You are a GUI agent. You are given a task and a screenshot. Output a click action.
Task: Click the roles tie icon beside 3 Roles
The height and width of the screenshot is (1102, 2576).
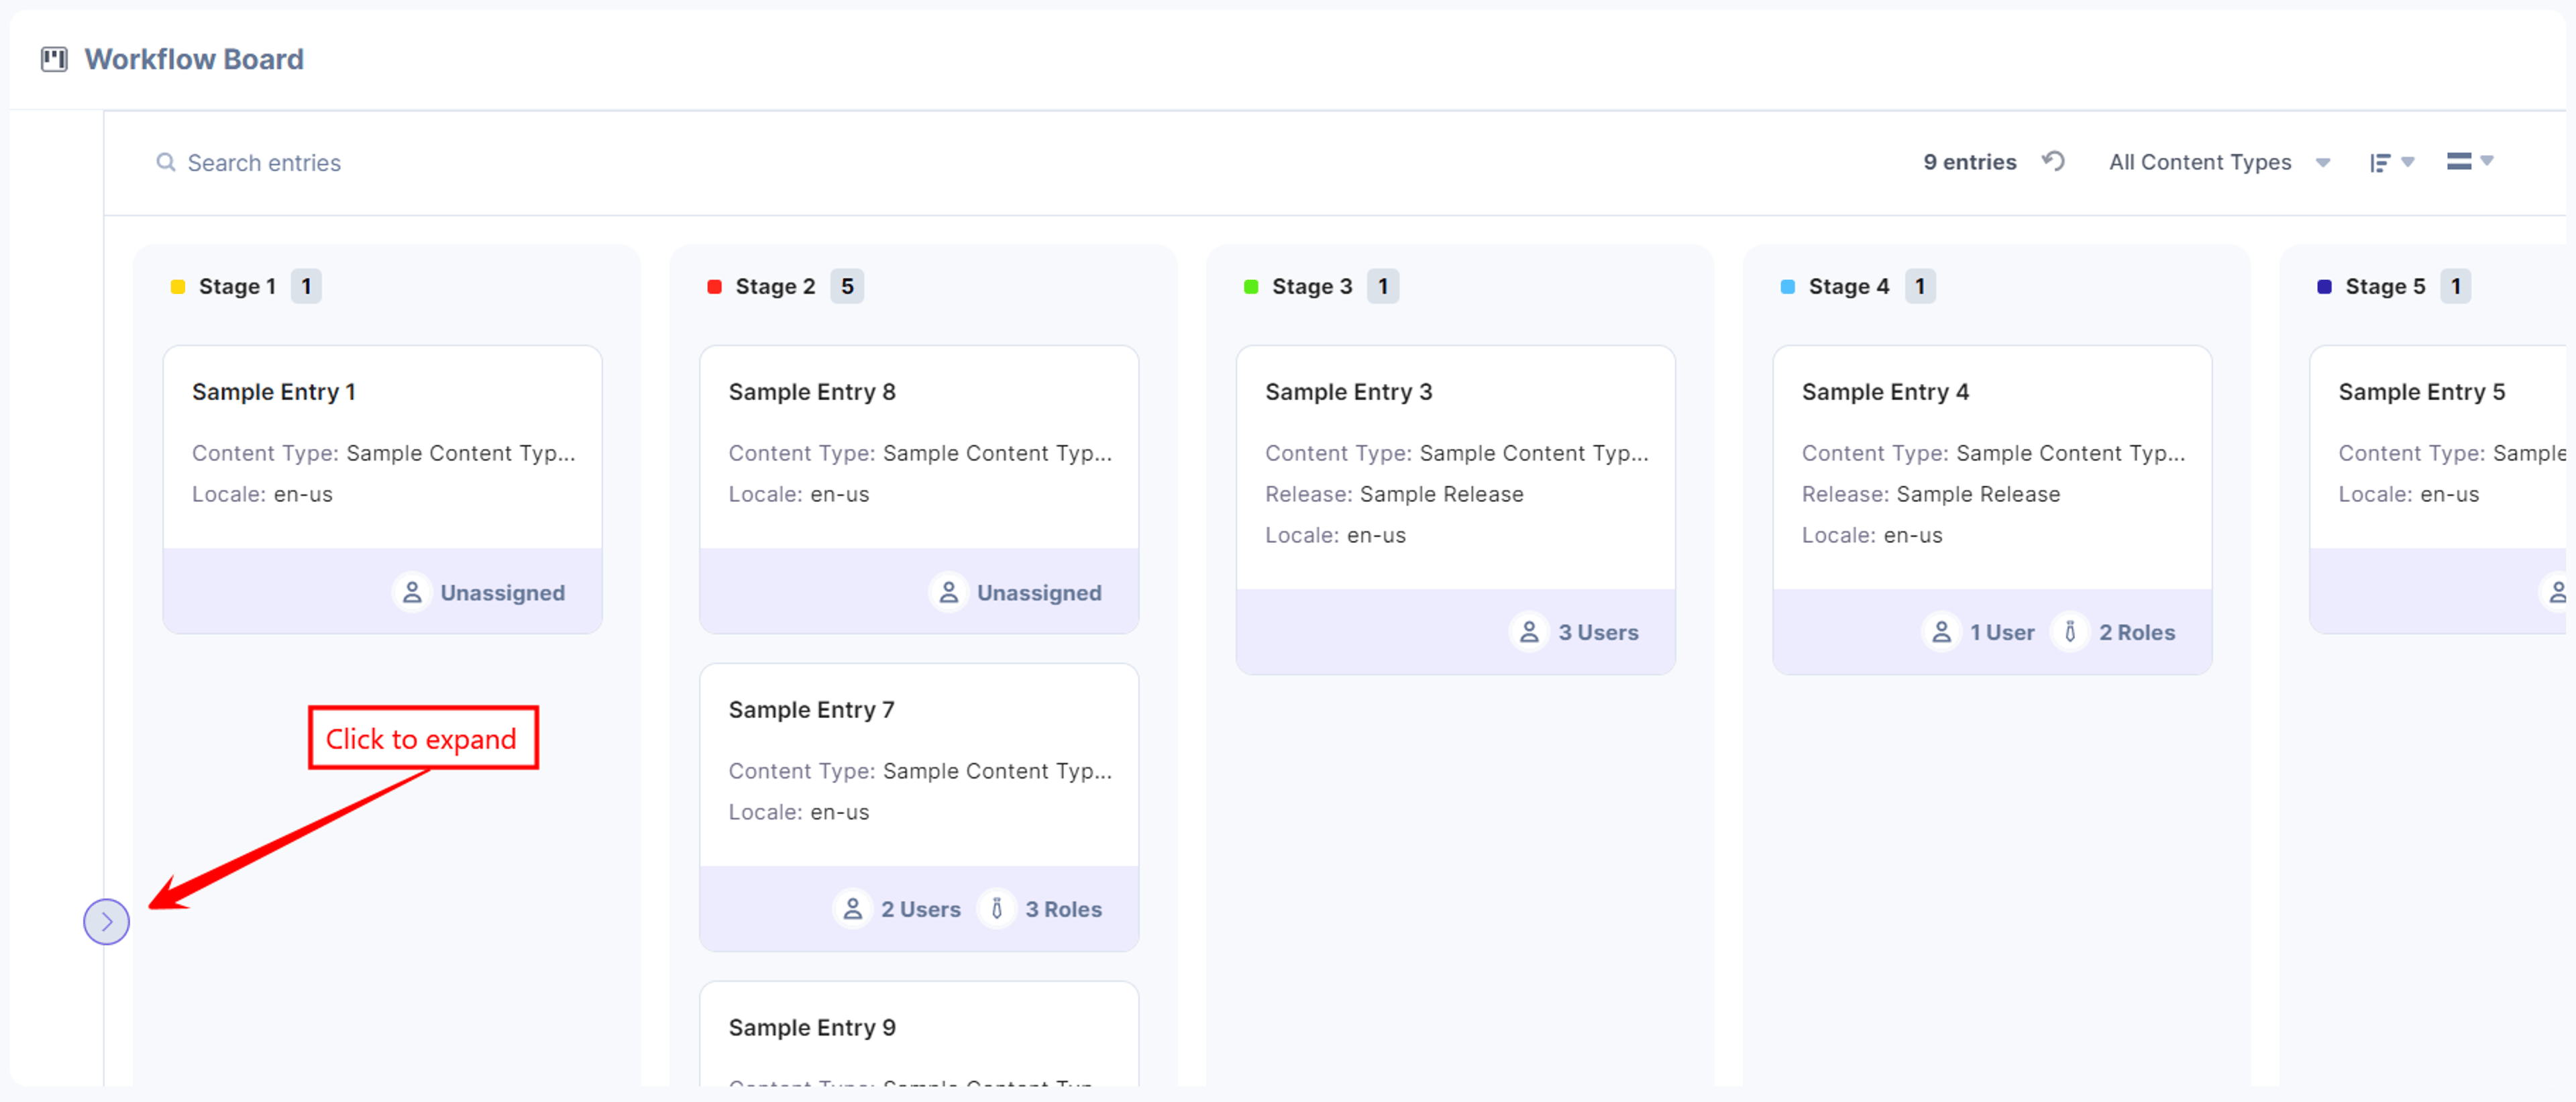(996, 909)
